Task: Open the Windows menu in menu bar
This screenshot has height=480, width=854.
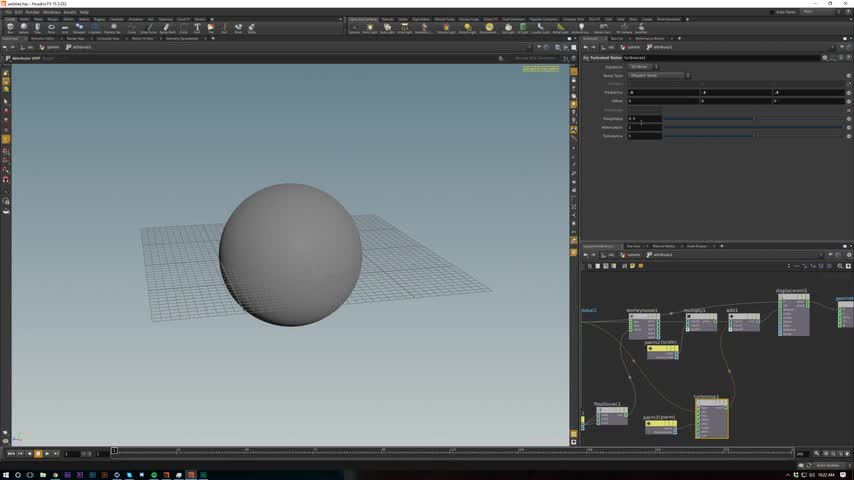Action: click(52, 12)
